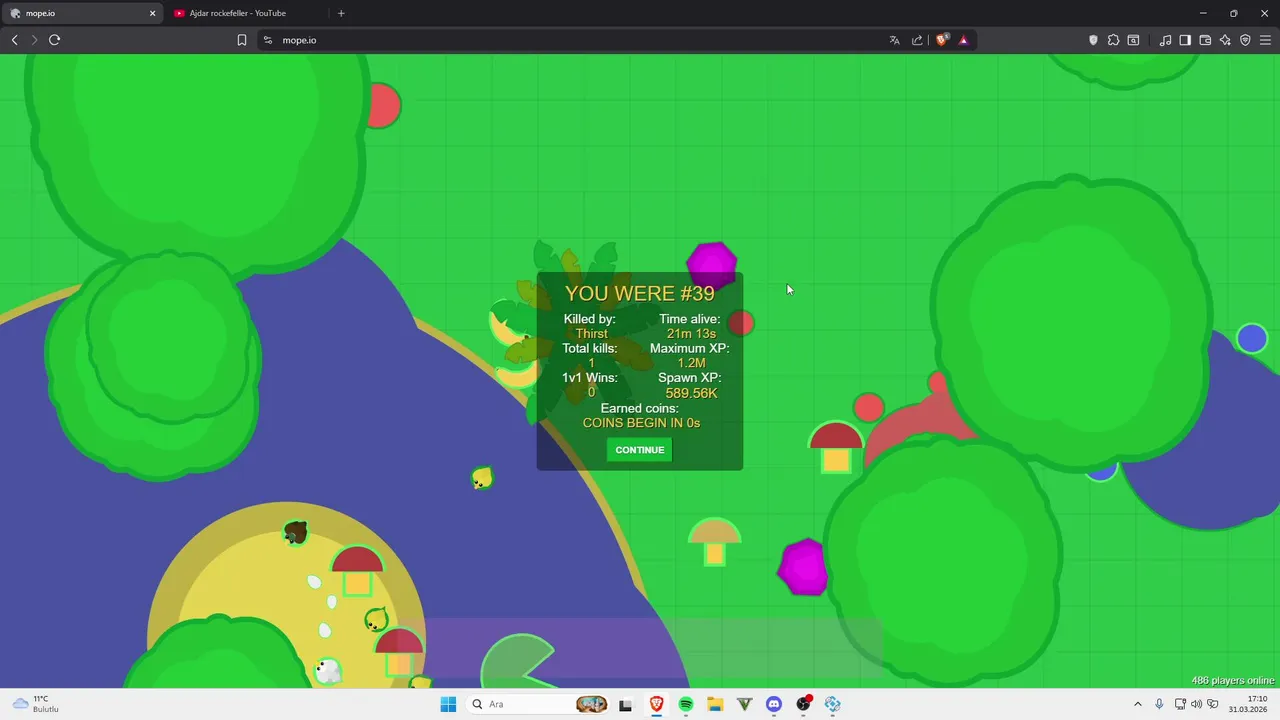Click the chat bubbles tray icon
This screenshot has width=1280, height=720.
click(1213, 704)
